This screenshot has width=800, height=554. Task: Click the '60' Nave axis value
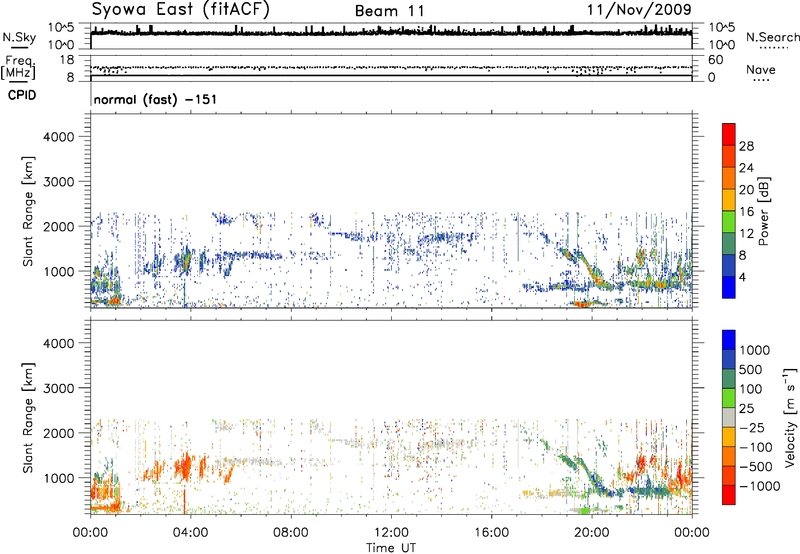click(715, 60)
